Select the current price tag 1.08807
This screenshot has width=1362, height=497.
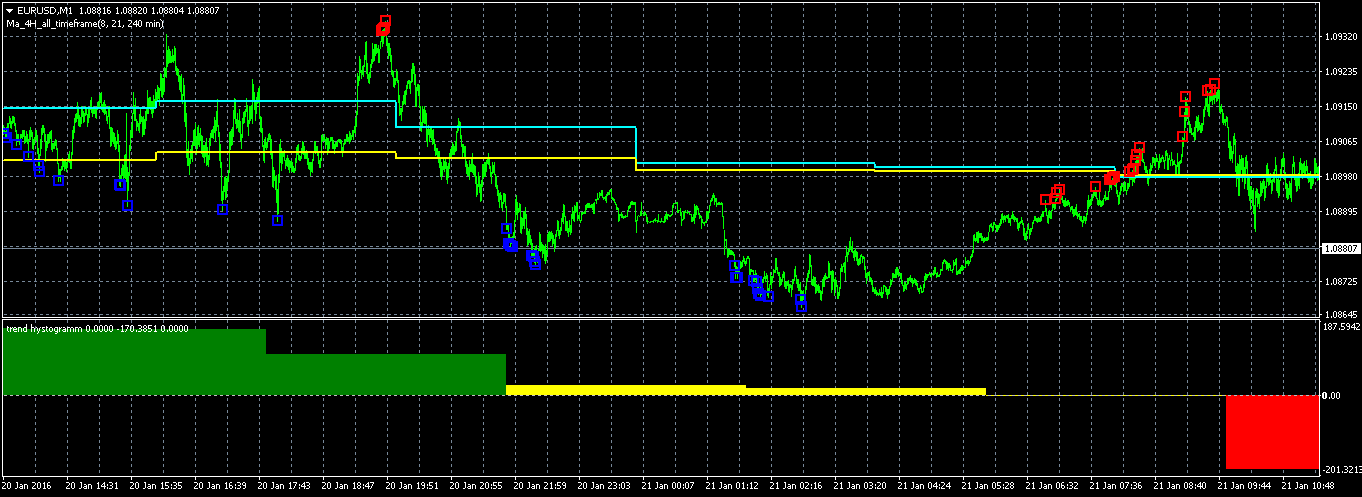point(1340,248)
